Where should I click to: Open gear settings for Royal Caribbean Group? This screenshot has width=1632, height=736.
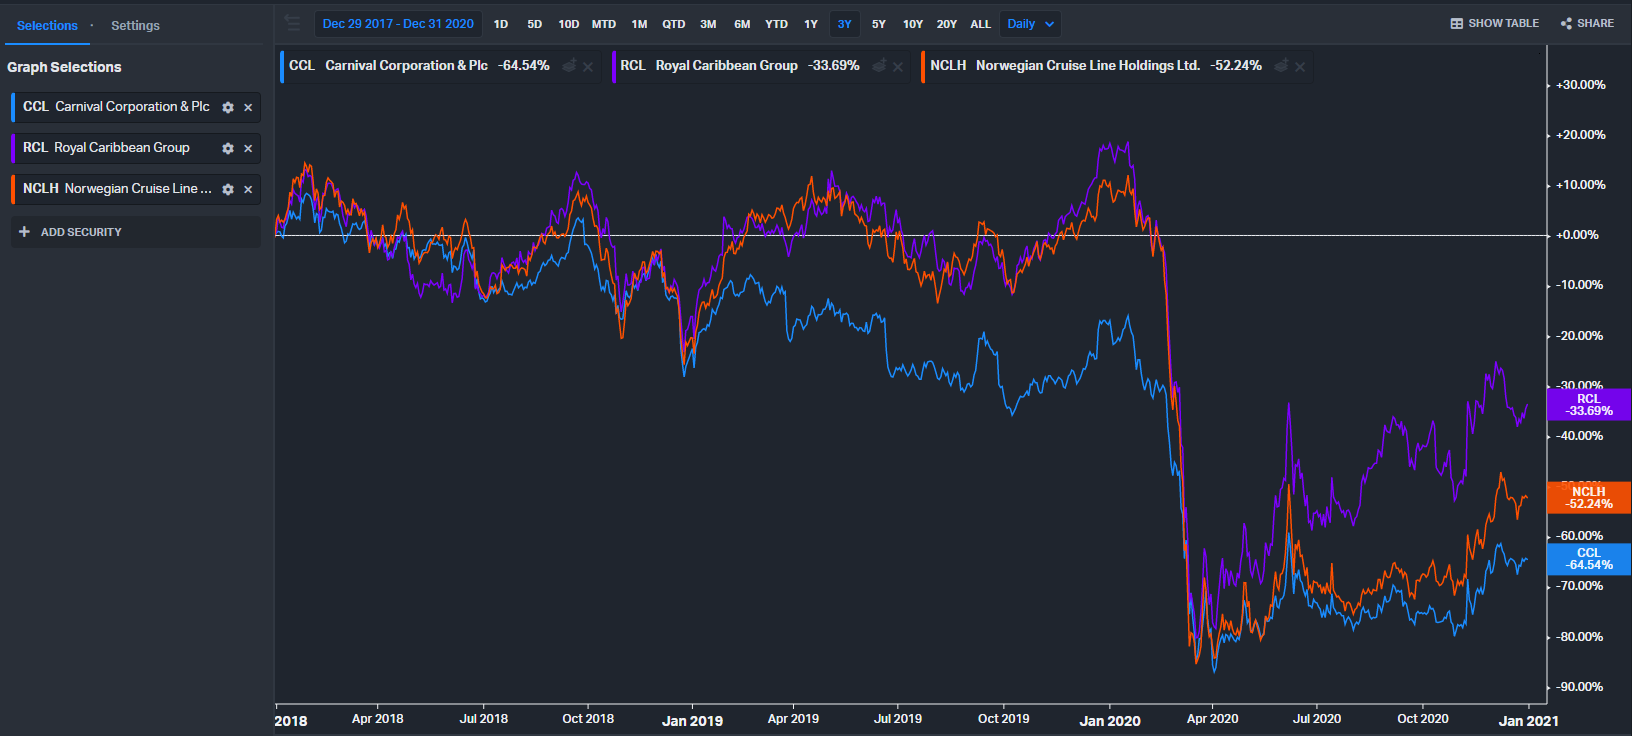pyautogui.click(x=228, y=148)
